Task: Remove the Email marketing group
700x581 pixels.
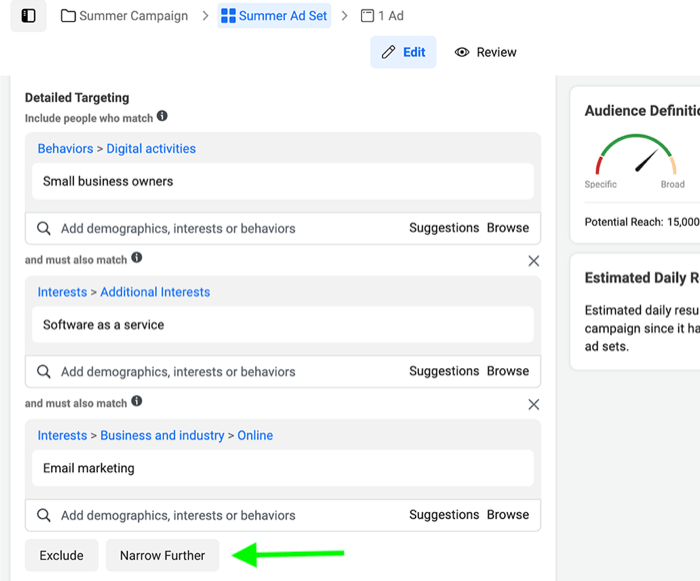Action: click(x=533, y=405)
